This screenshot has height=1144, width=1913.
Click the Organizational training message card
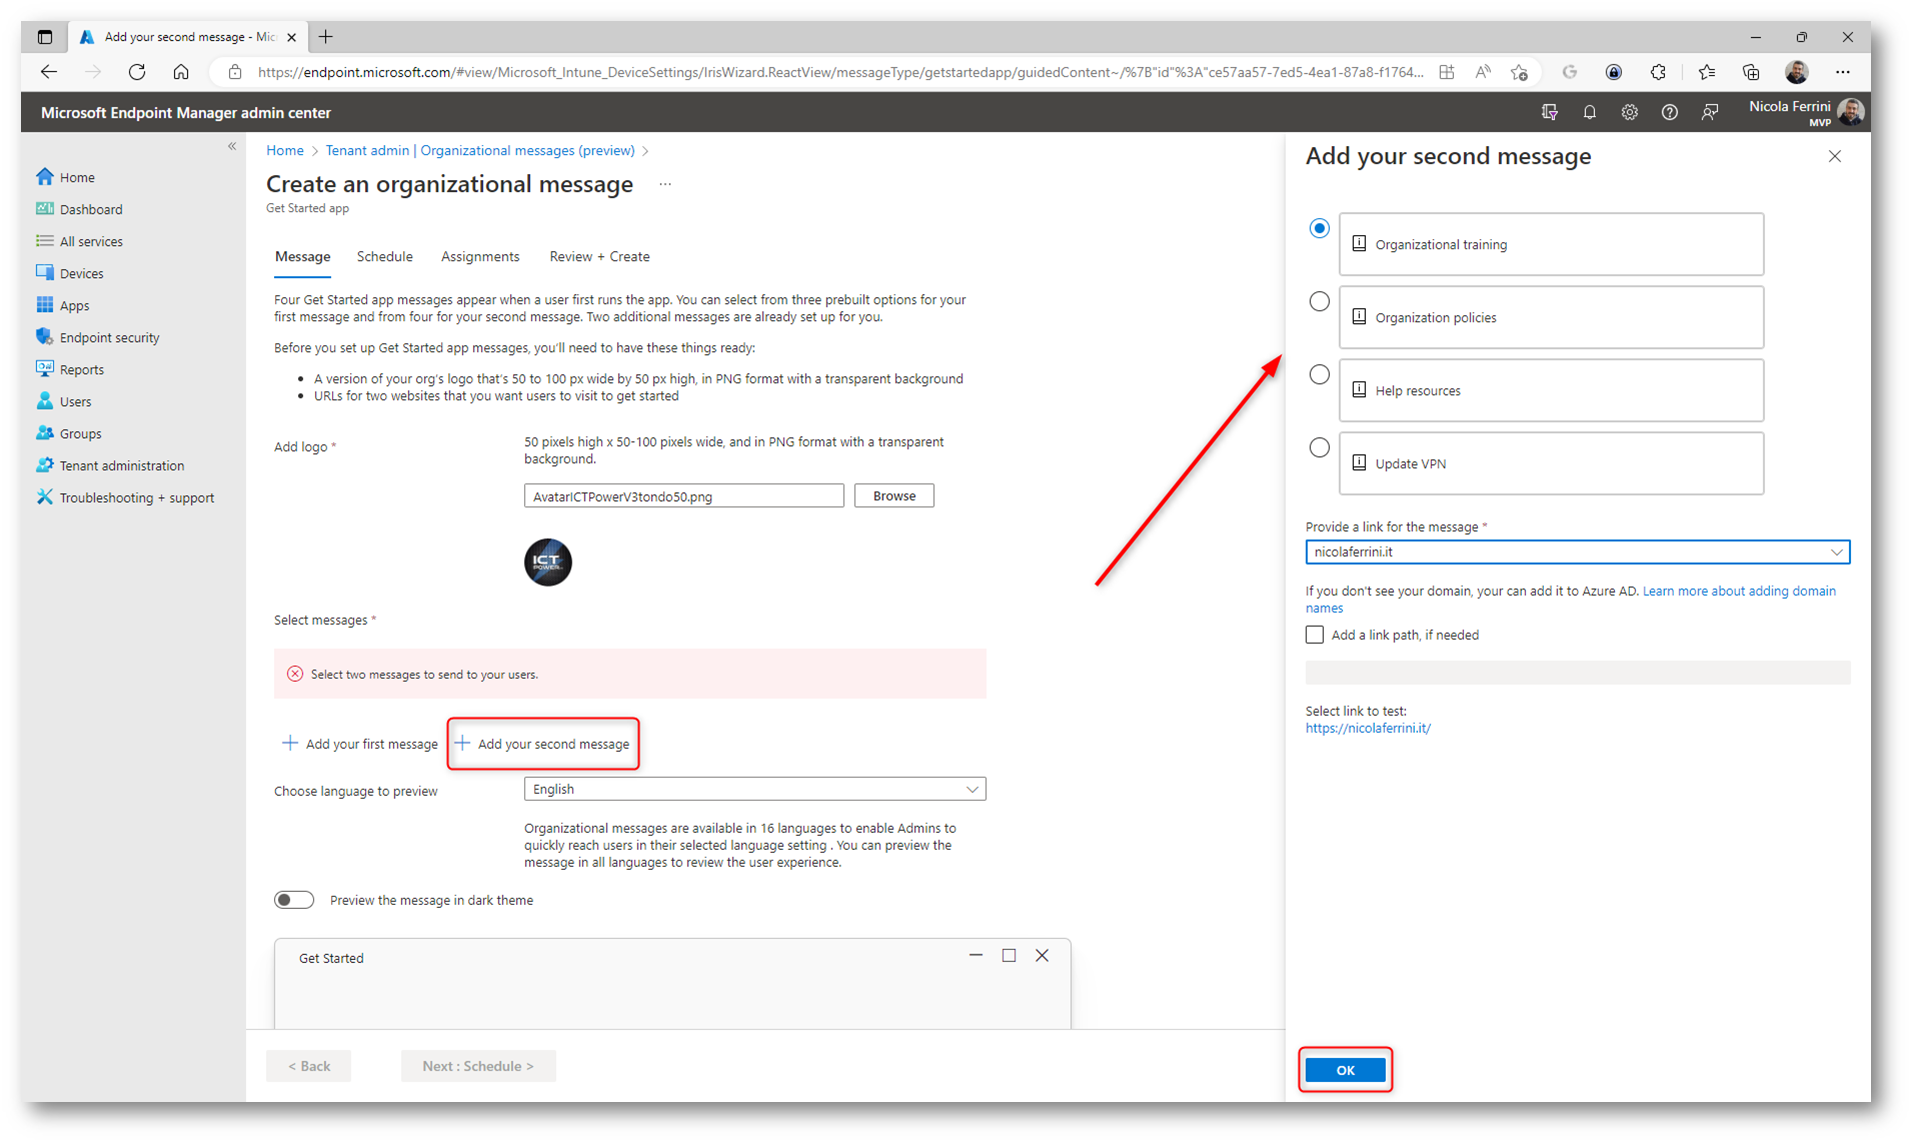1551,244
